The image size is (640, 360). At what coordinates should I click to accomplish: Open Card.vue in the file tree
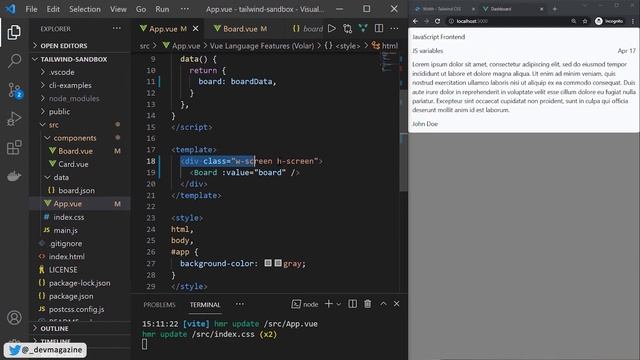[73, 164]
